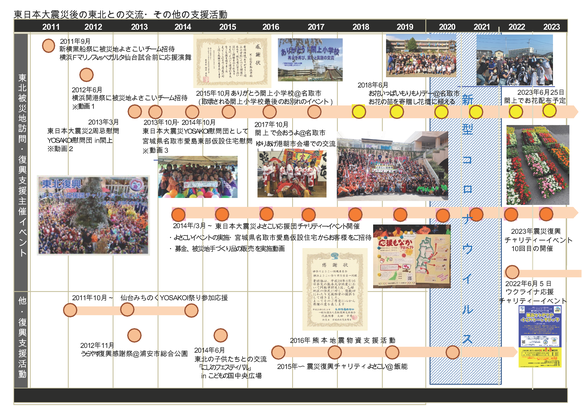View the lower 感謝状 certificate with blue emblem

(335, 290)
